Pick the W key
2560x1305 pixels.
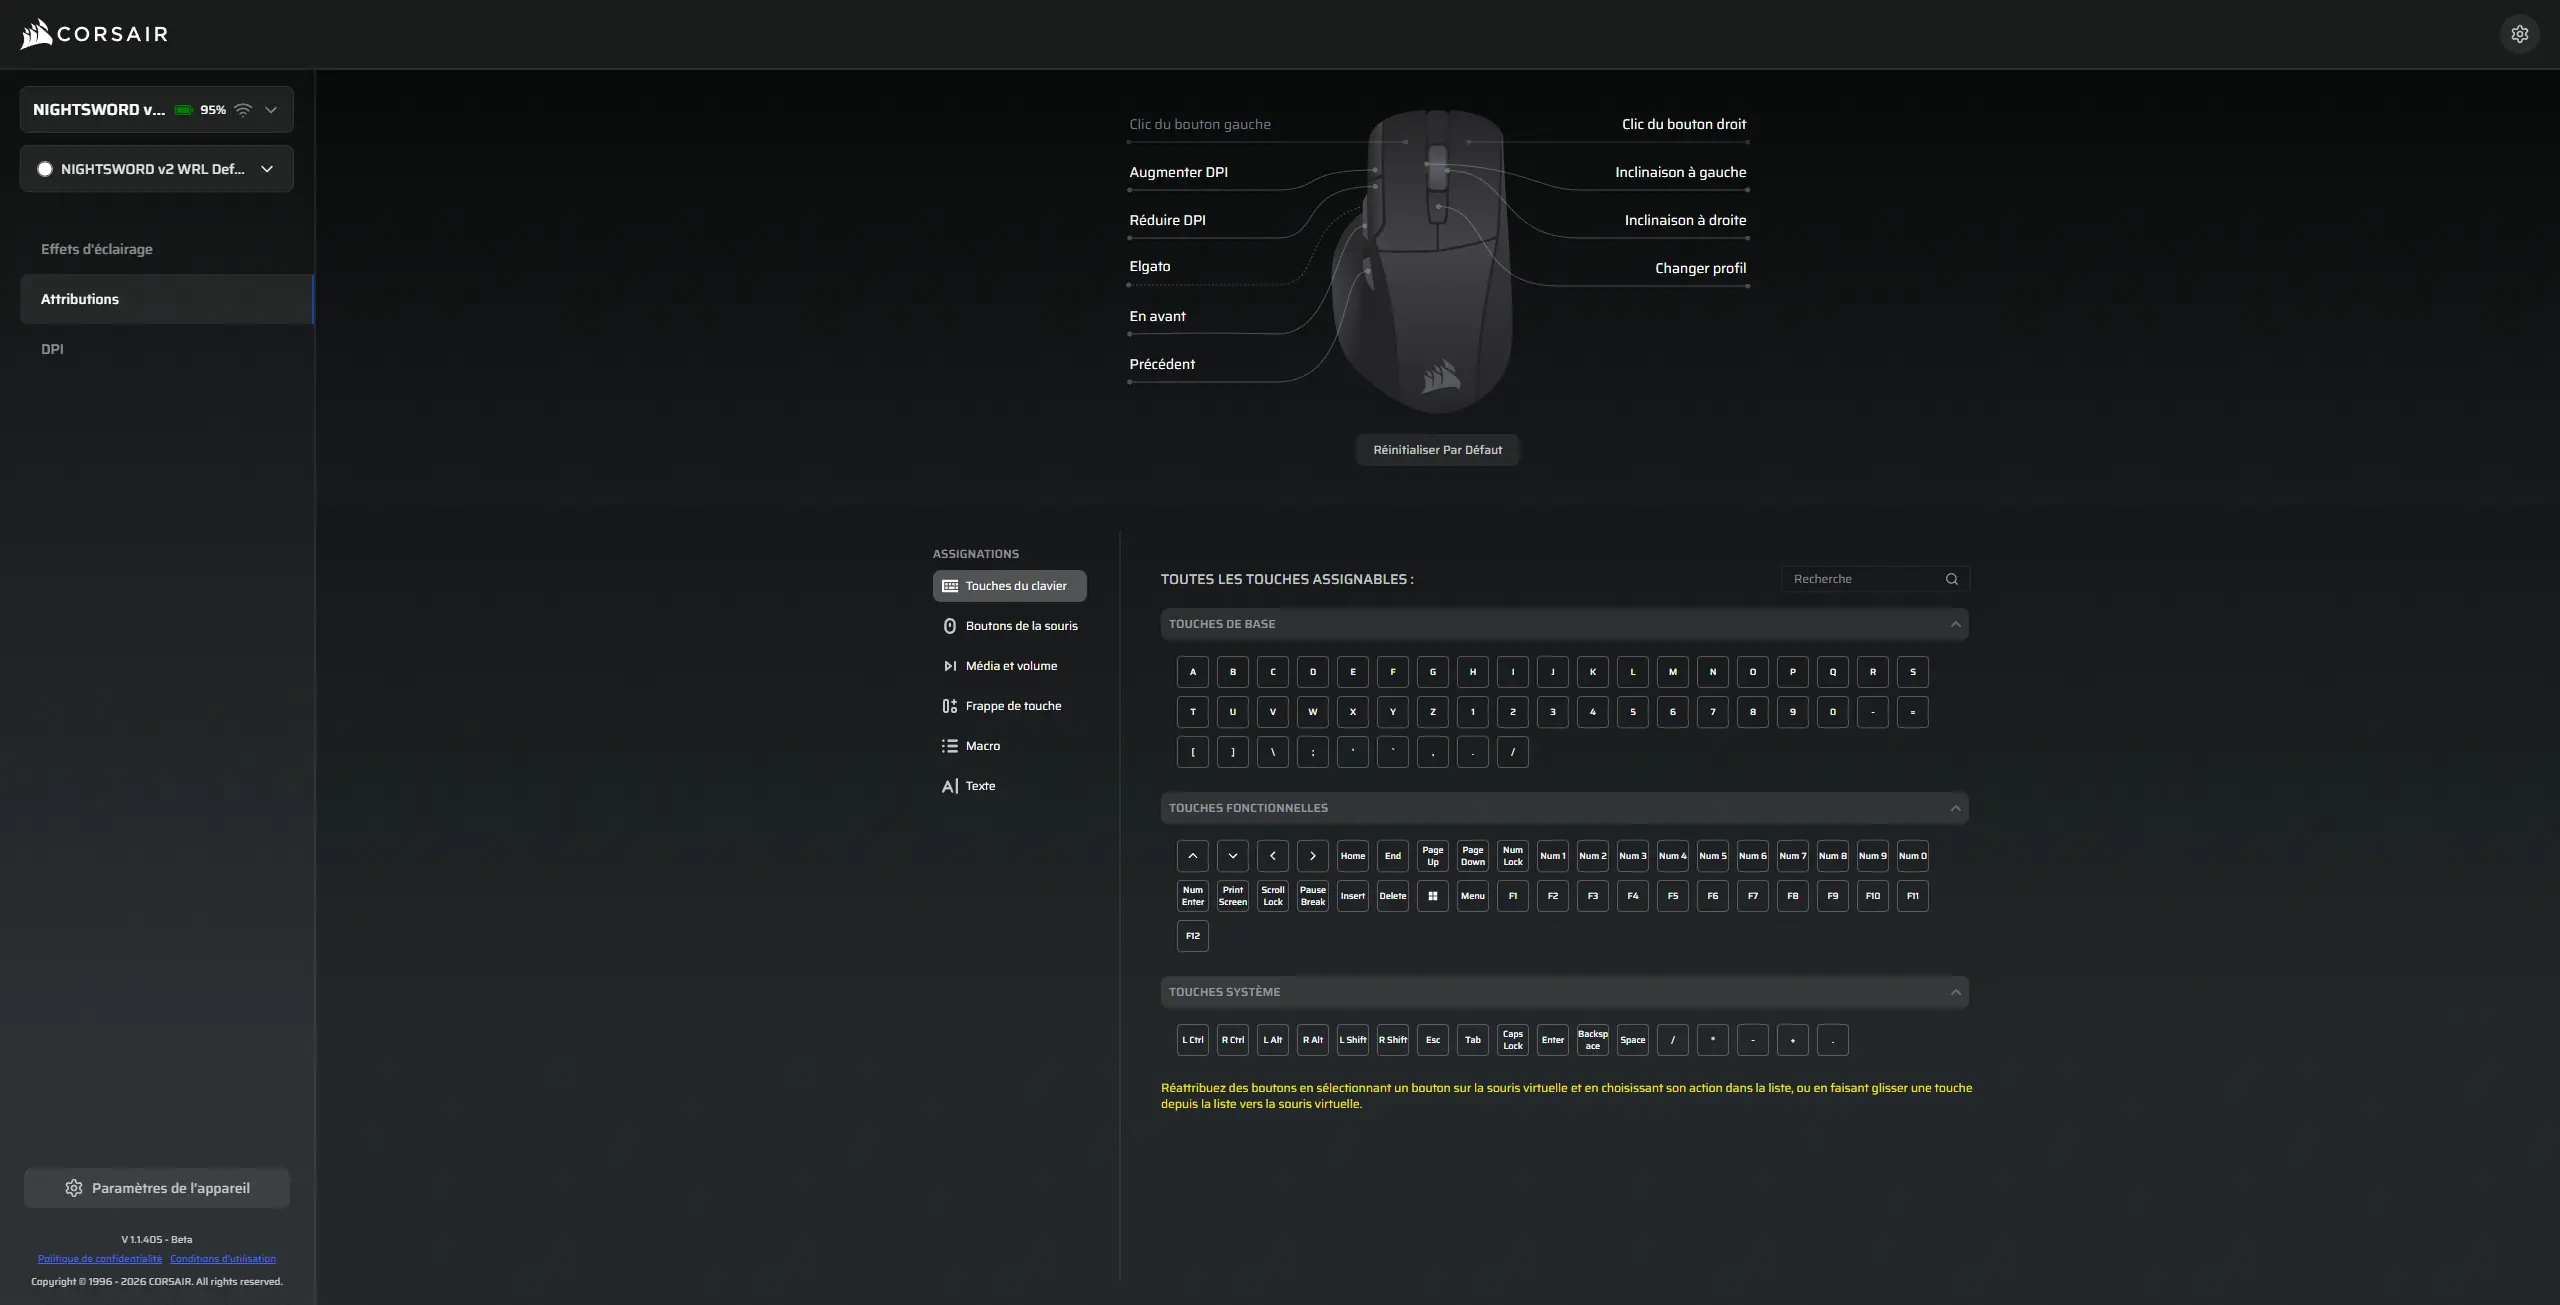[x=1313, y=712]
